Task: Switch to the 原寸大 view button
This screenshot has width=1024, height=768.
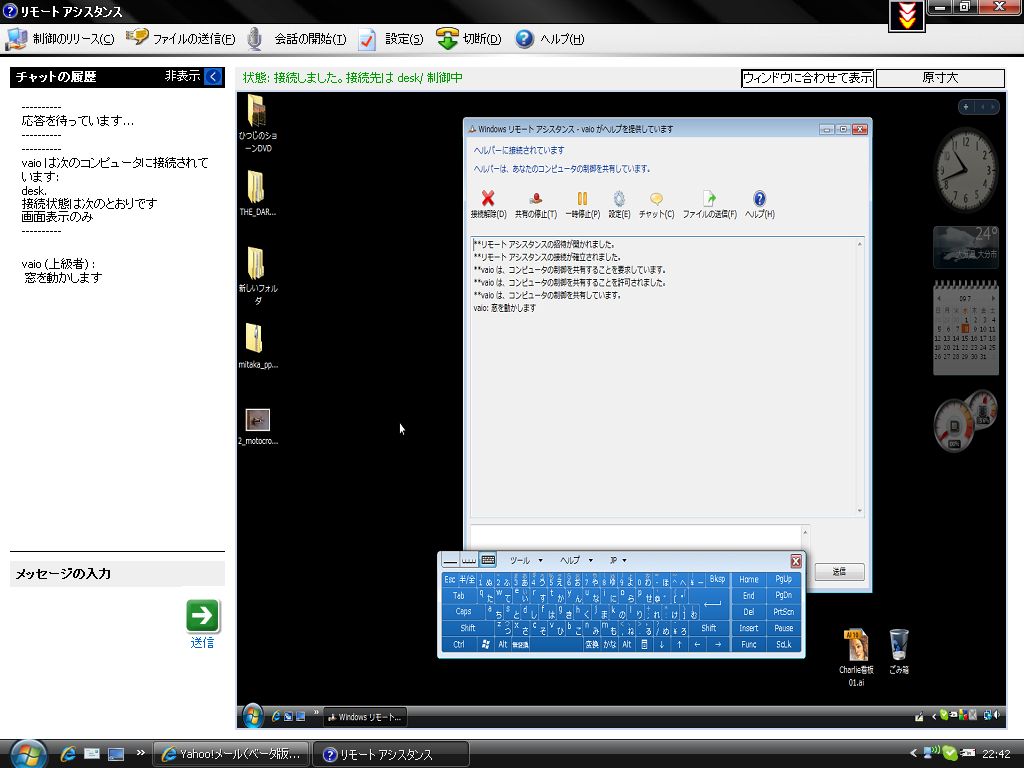Action: tap(940, 78)
